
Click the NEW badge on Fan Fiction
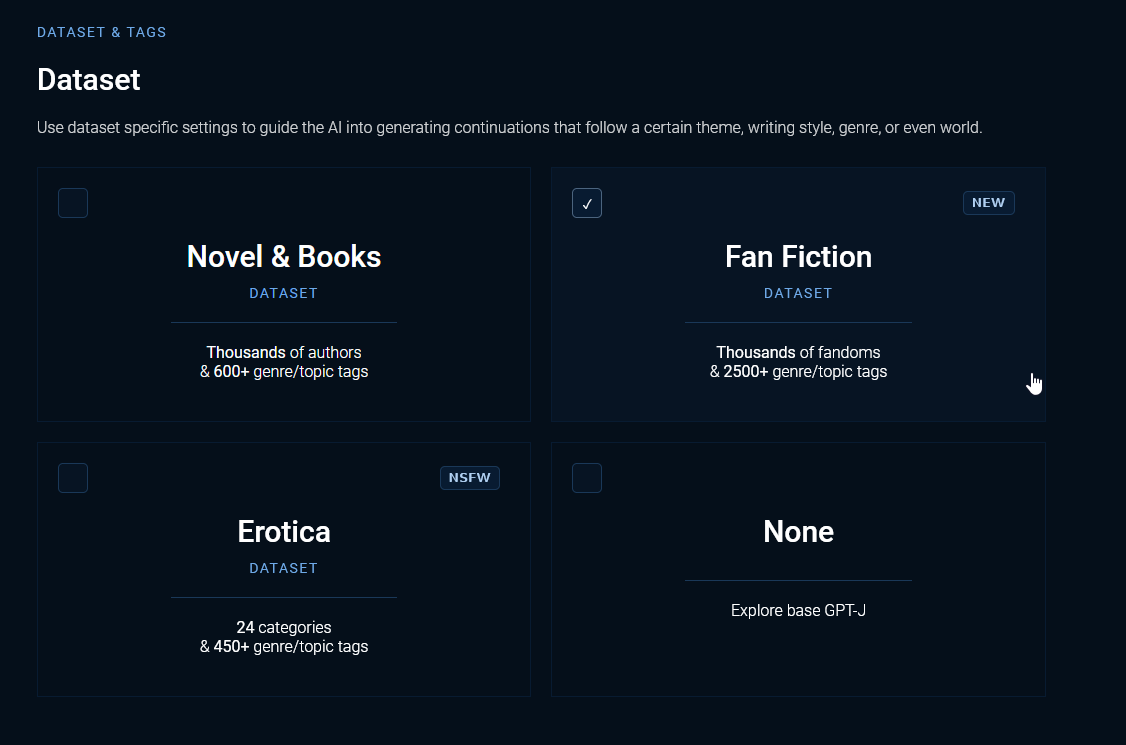point(988,203)
